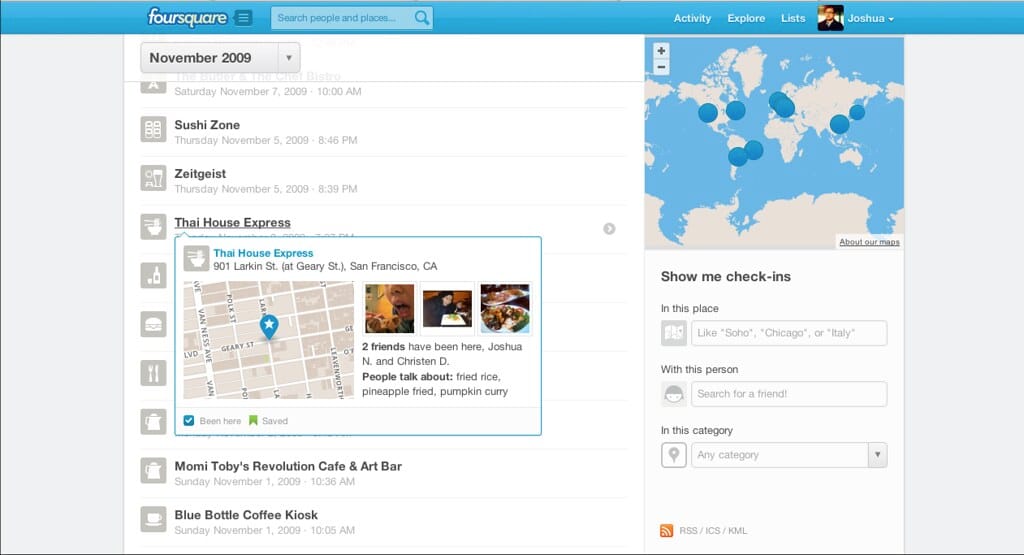Screen dimensions: 1024x555
Task: Click the Thai House Express row noodle icon
Action: (x=153, y=227)
